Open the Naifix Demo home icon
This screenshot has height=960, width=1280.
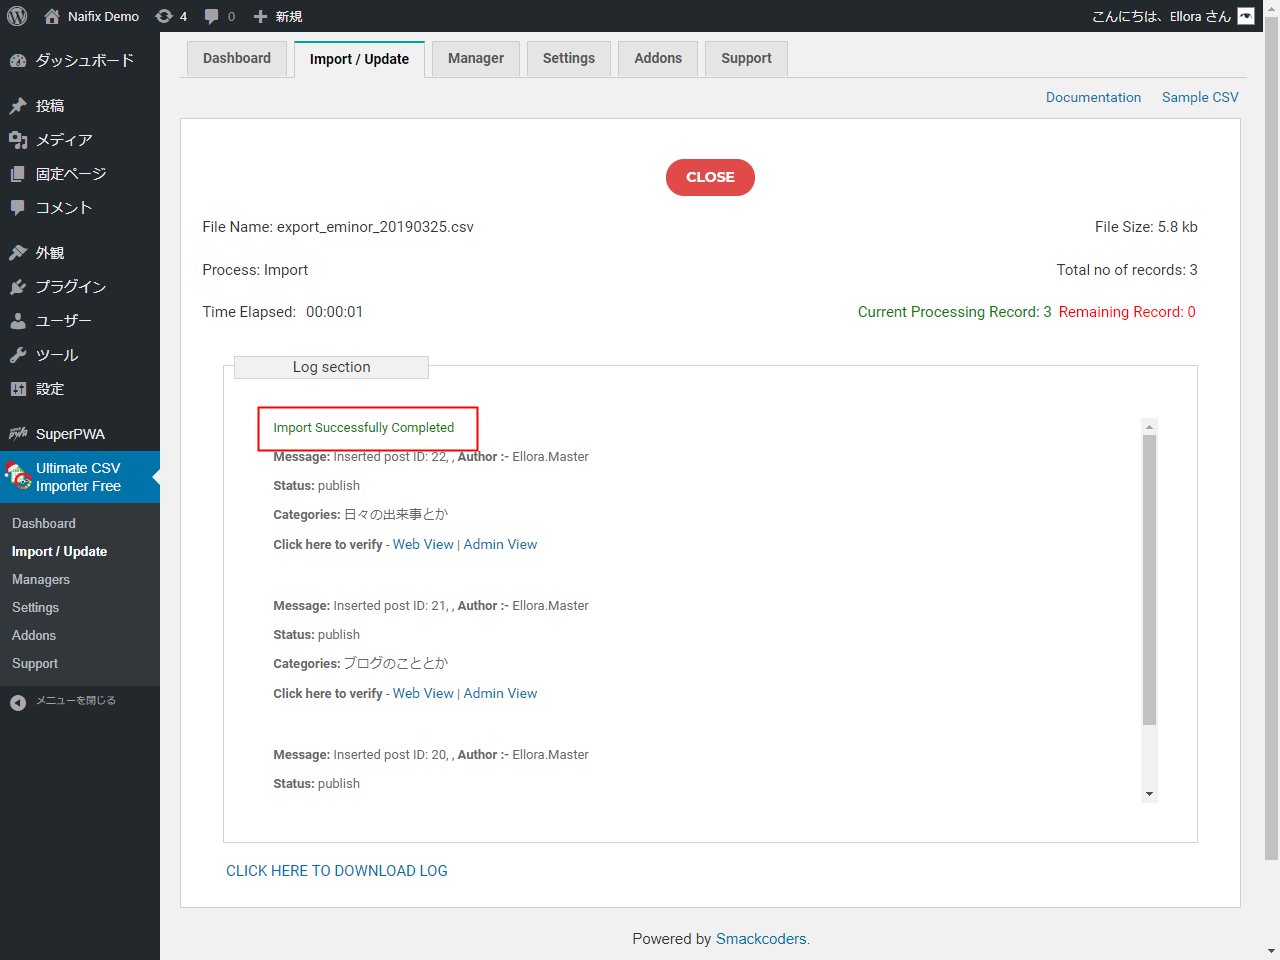[x=52, y=16]
